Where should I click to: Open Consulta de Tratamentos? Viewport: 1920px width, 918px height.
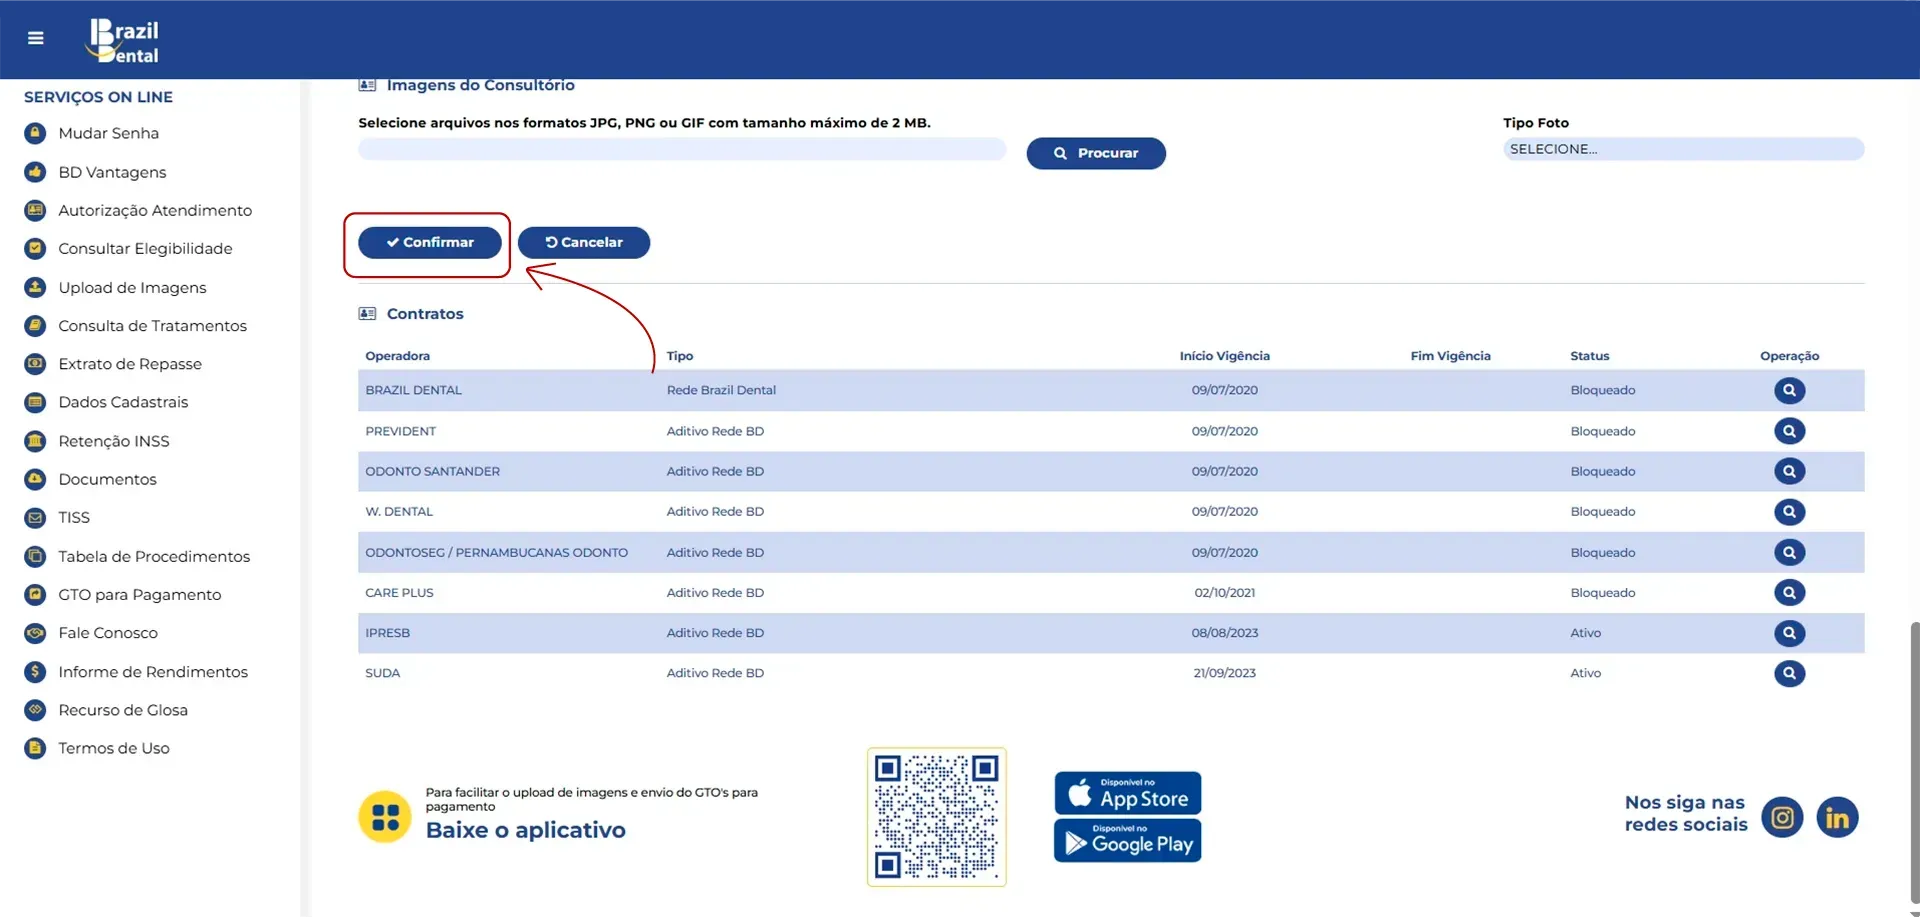pyautogui.click(x=152, y=325)
